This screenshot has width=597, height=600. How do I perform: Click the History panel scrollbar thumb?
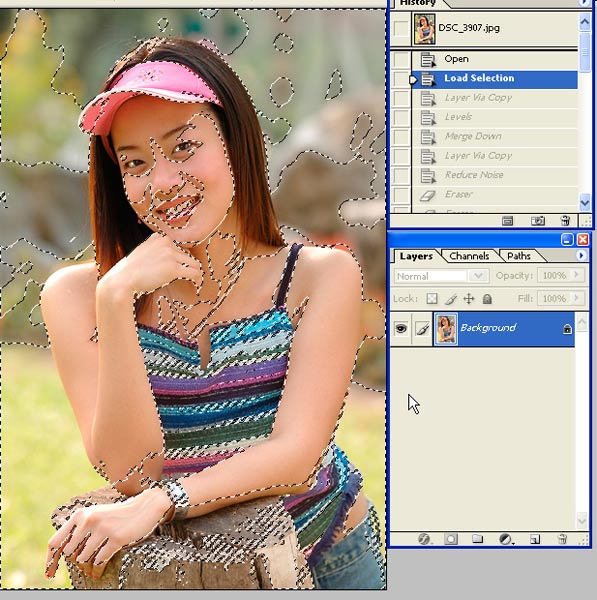(585, 52)
